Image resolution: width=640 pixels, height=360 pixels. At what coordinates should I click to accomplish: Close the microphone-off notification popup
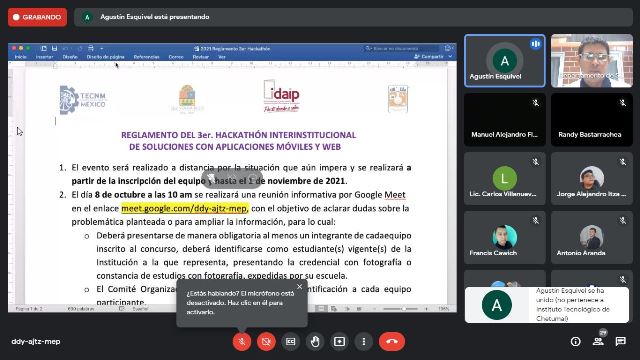click(300, 287)
